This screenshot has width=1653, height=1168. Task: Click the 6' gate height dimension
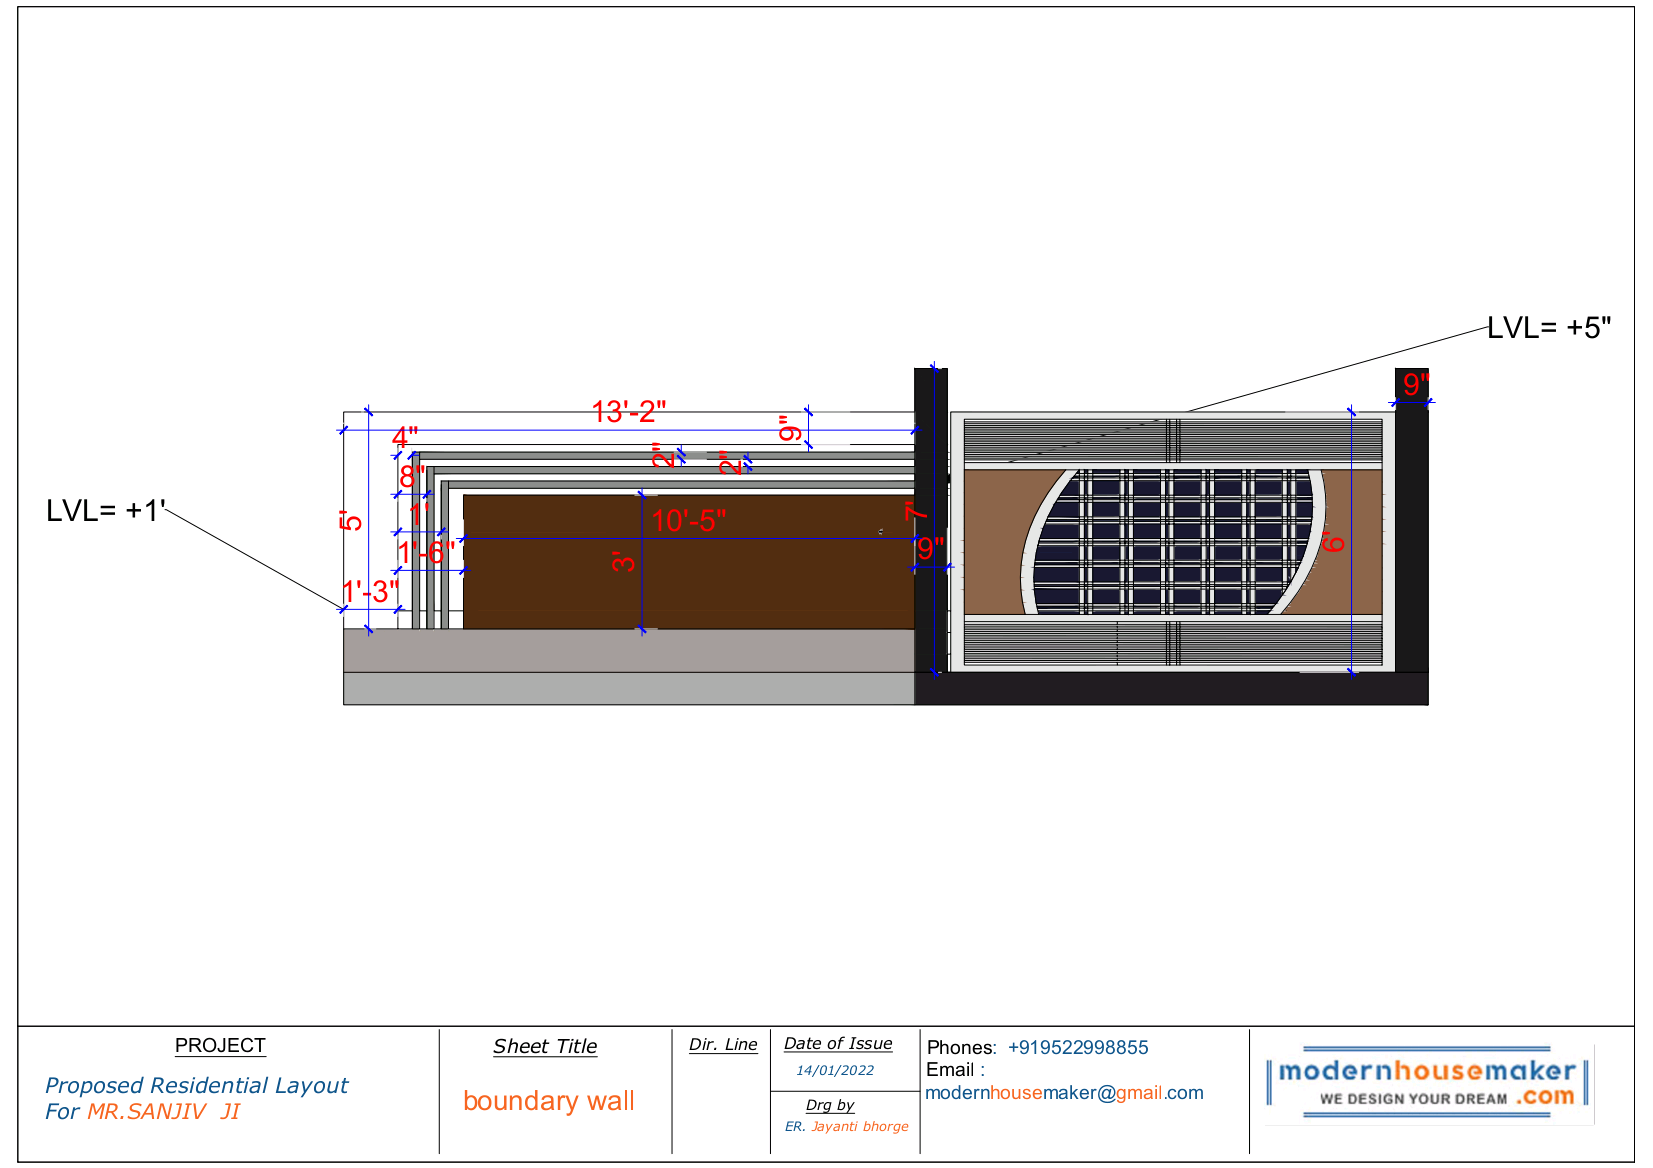coord(1334,543)
